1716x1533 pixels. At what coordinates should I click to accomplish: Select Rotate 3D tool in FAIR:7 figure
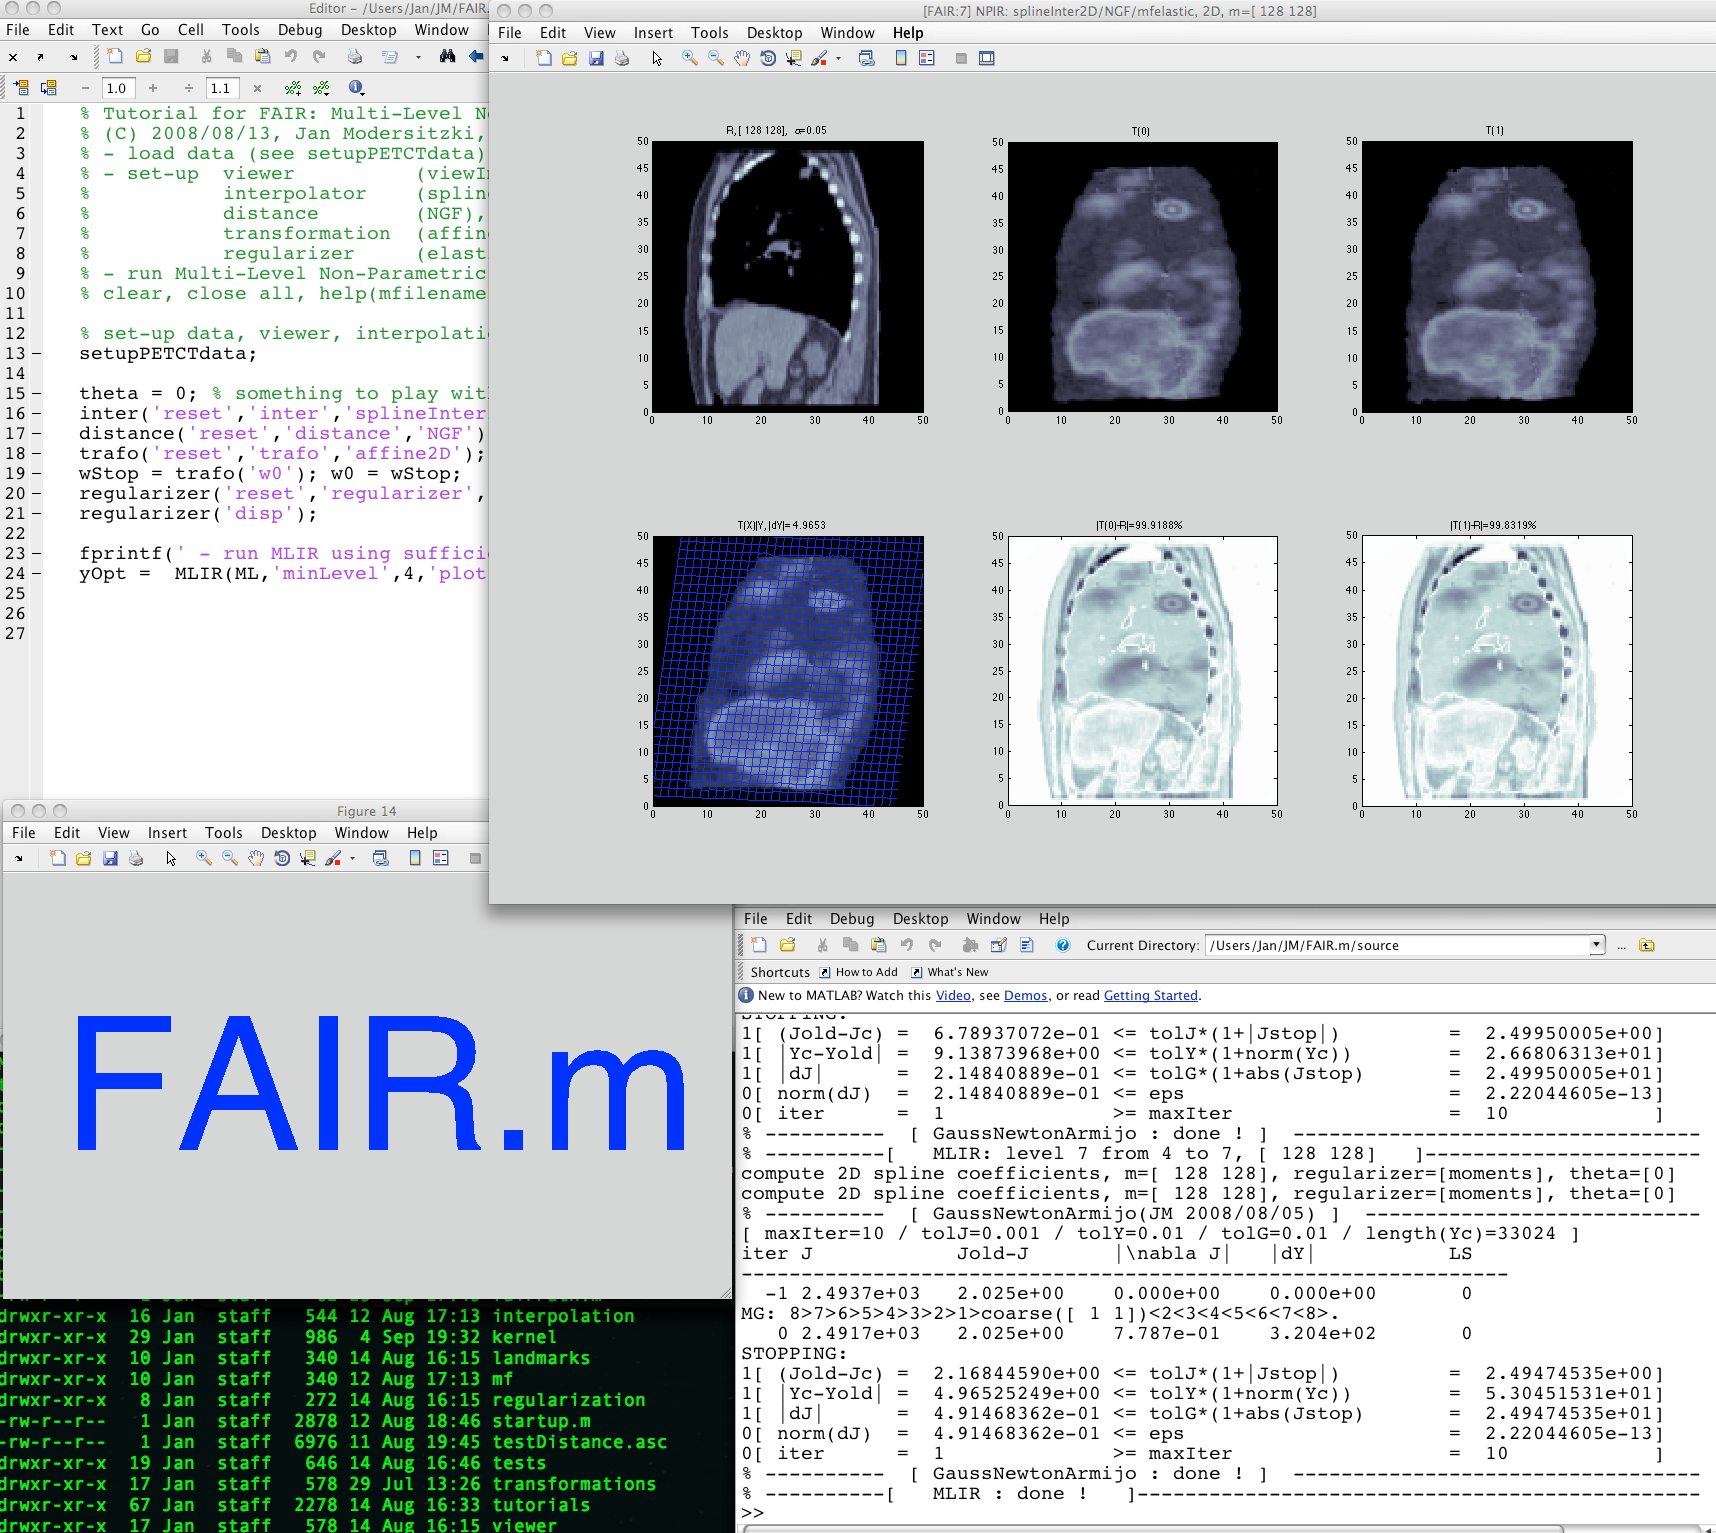[x=768, y=58]
